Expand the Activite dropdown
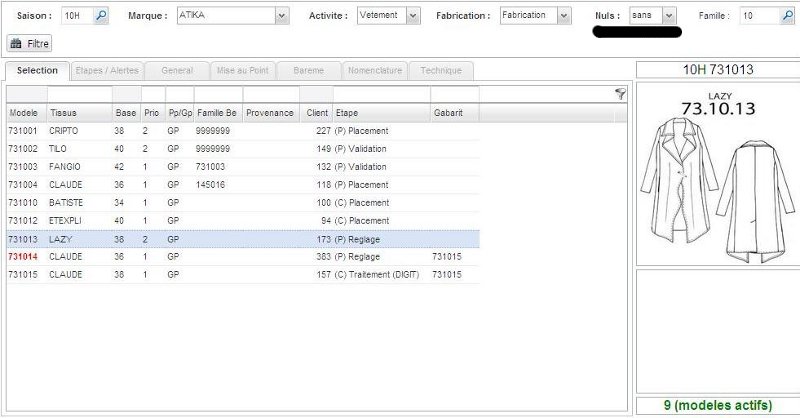This screenshot has width=800, height=418. 414,16
